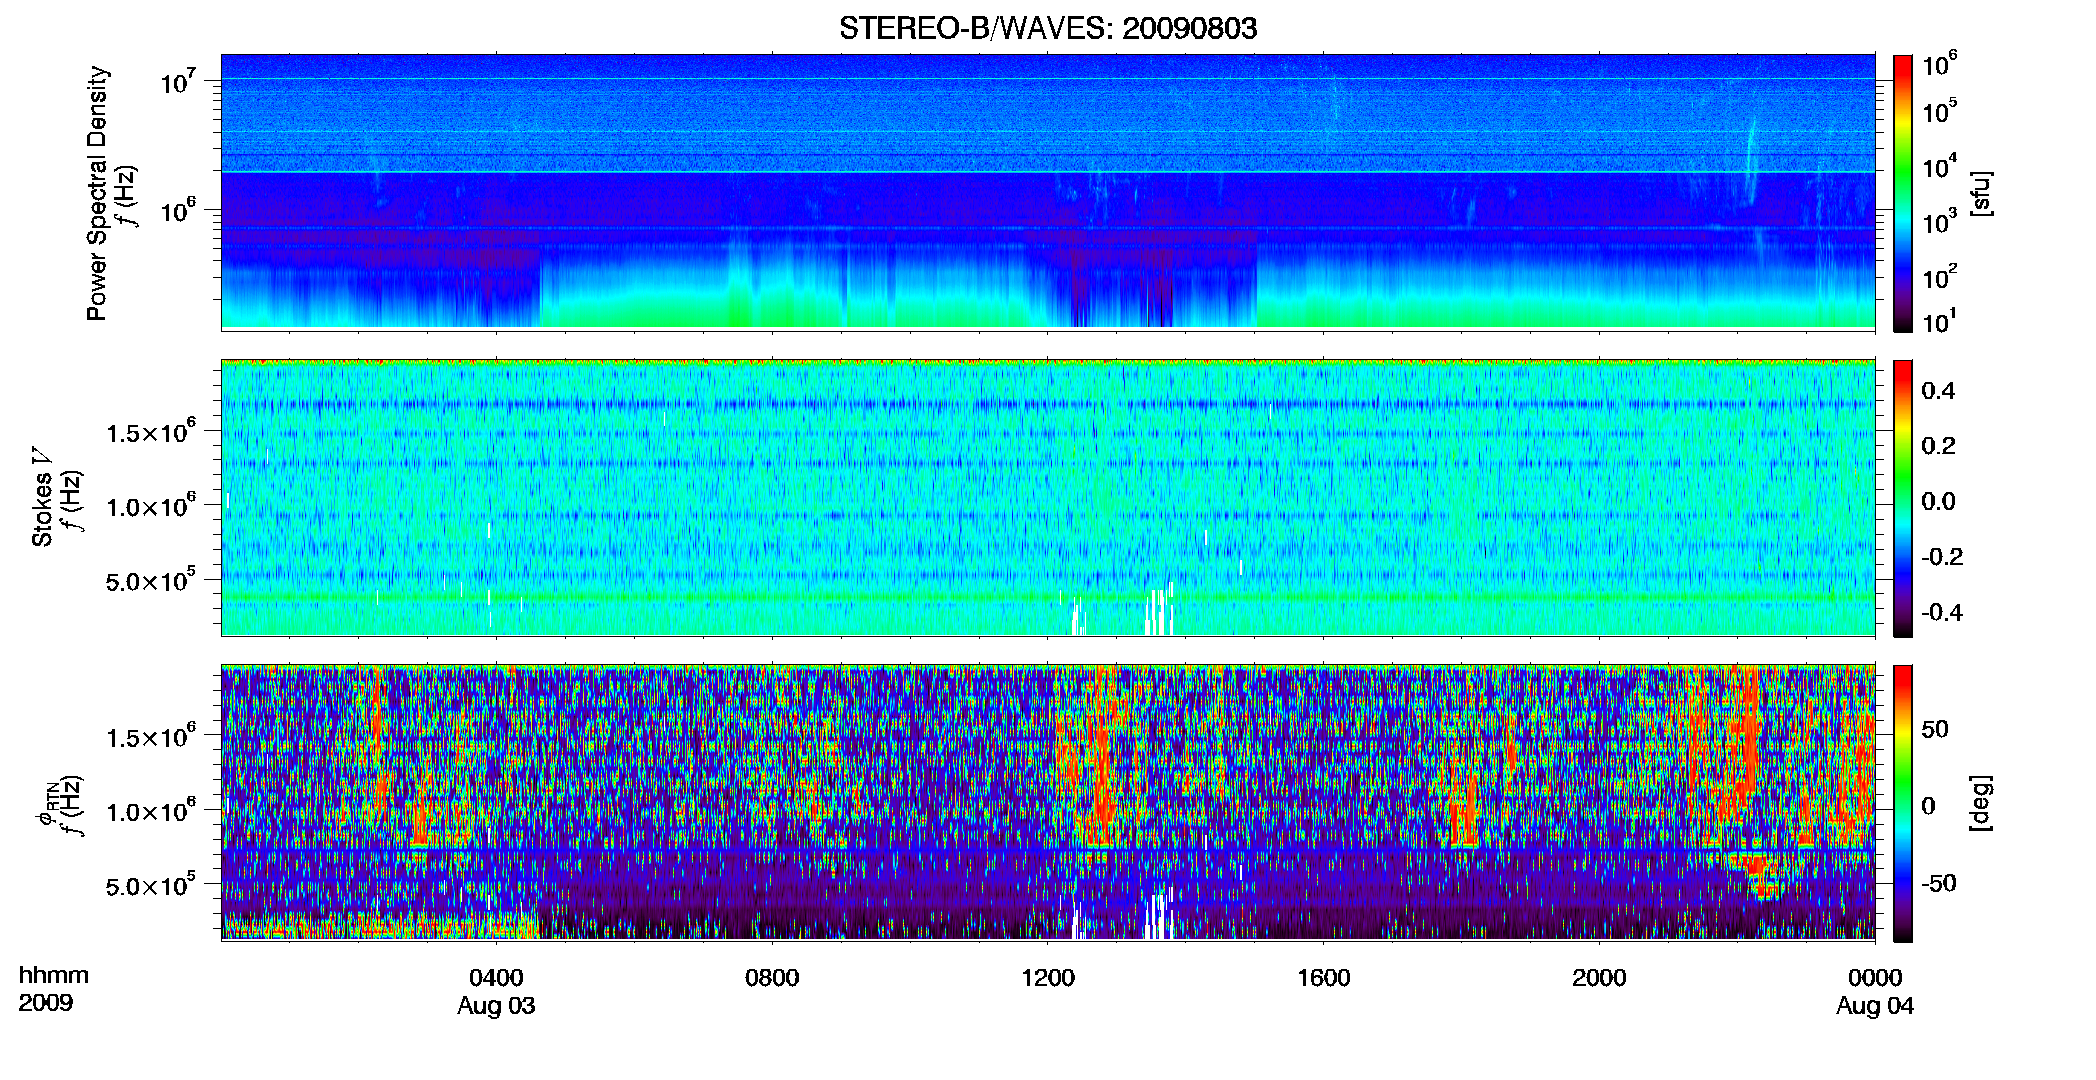Click the 0800 time tick label
This screenshot has width=2096, height=1080.
[772, 978]
